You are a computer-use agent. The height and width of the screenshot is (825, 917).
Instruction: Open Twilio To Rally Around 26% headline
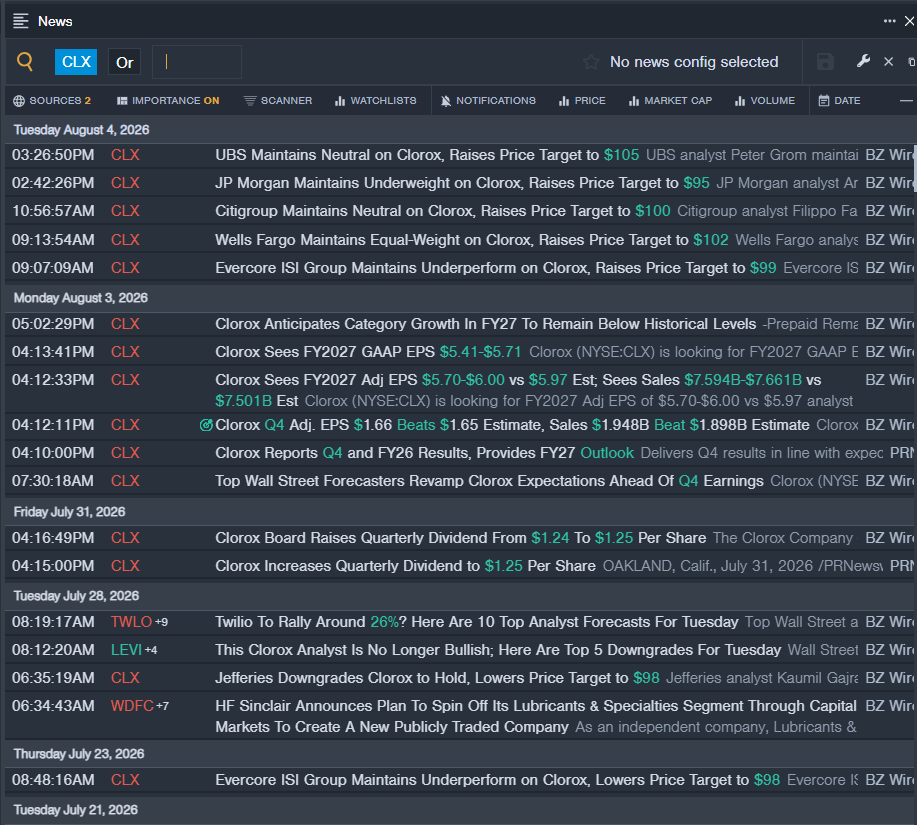coord(477,622)
